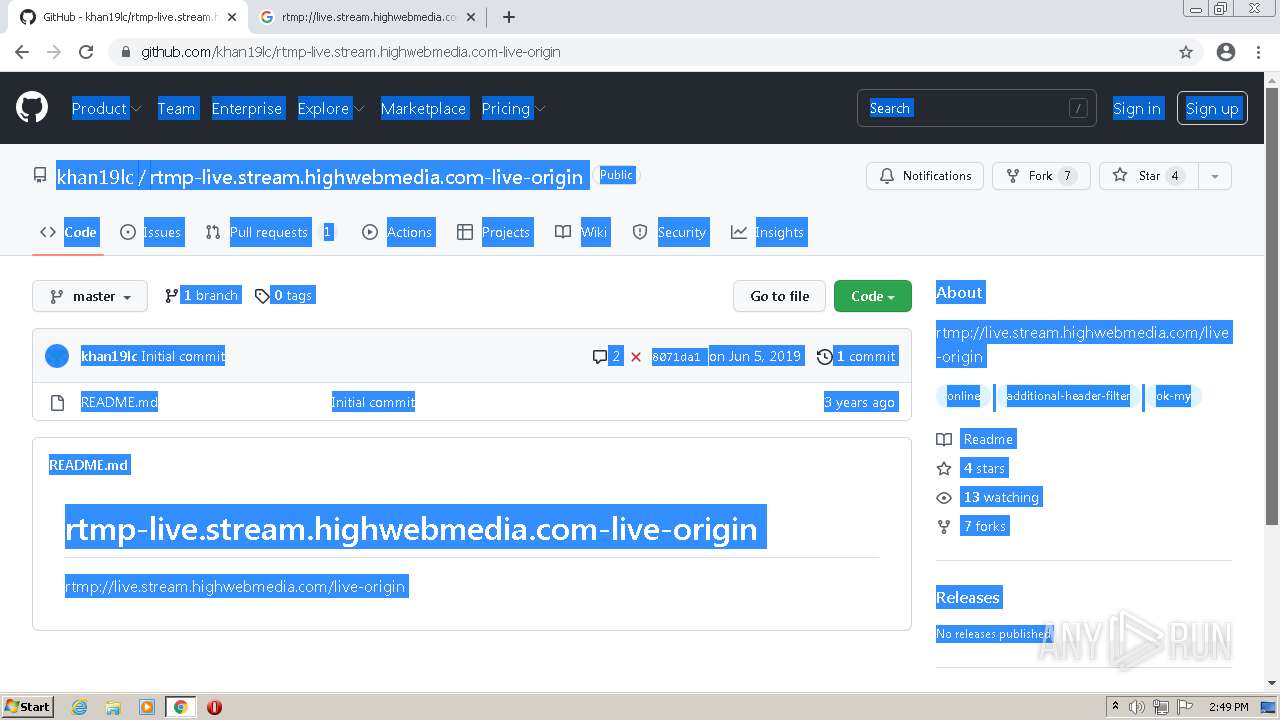
Task: Bookmark this page with the star icon
Action: click(1186, 52)
